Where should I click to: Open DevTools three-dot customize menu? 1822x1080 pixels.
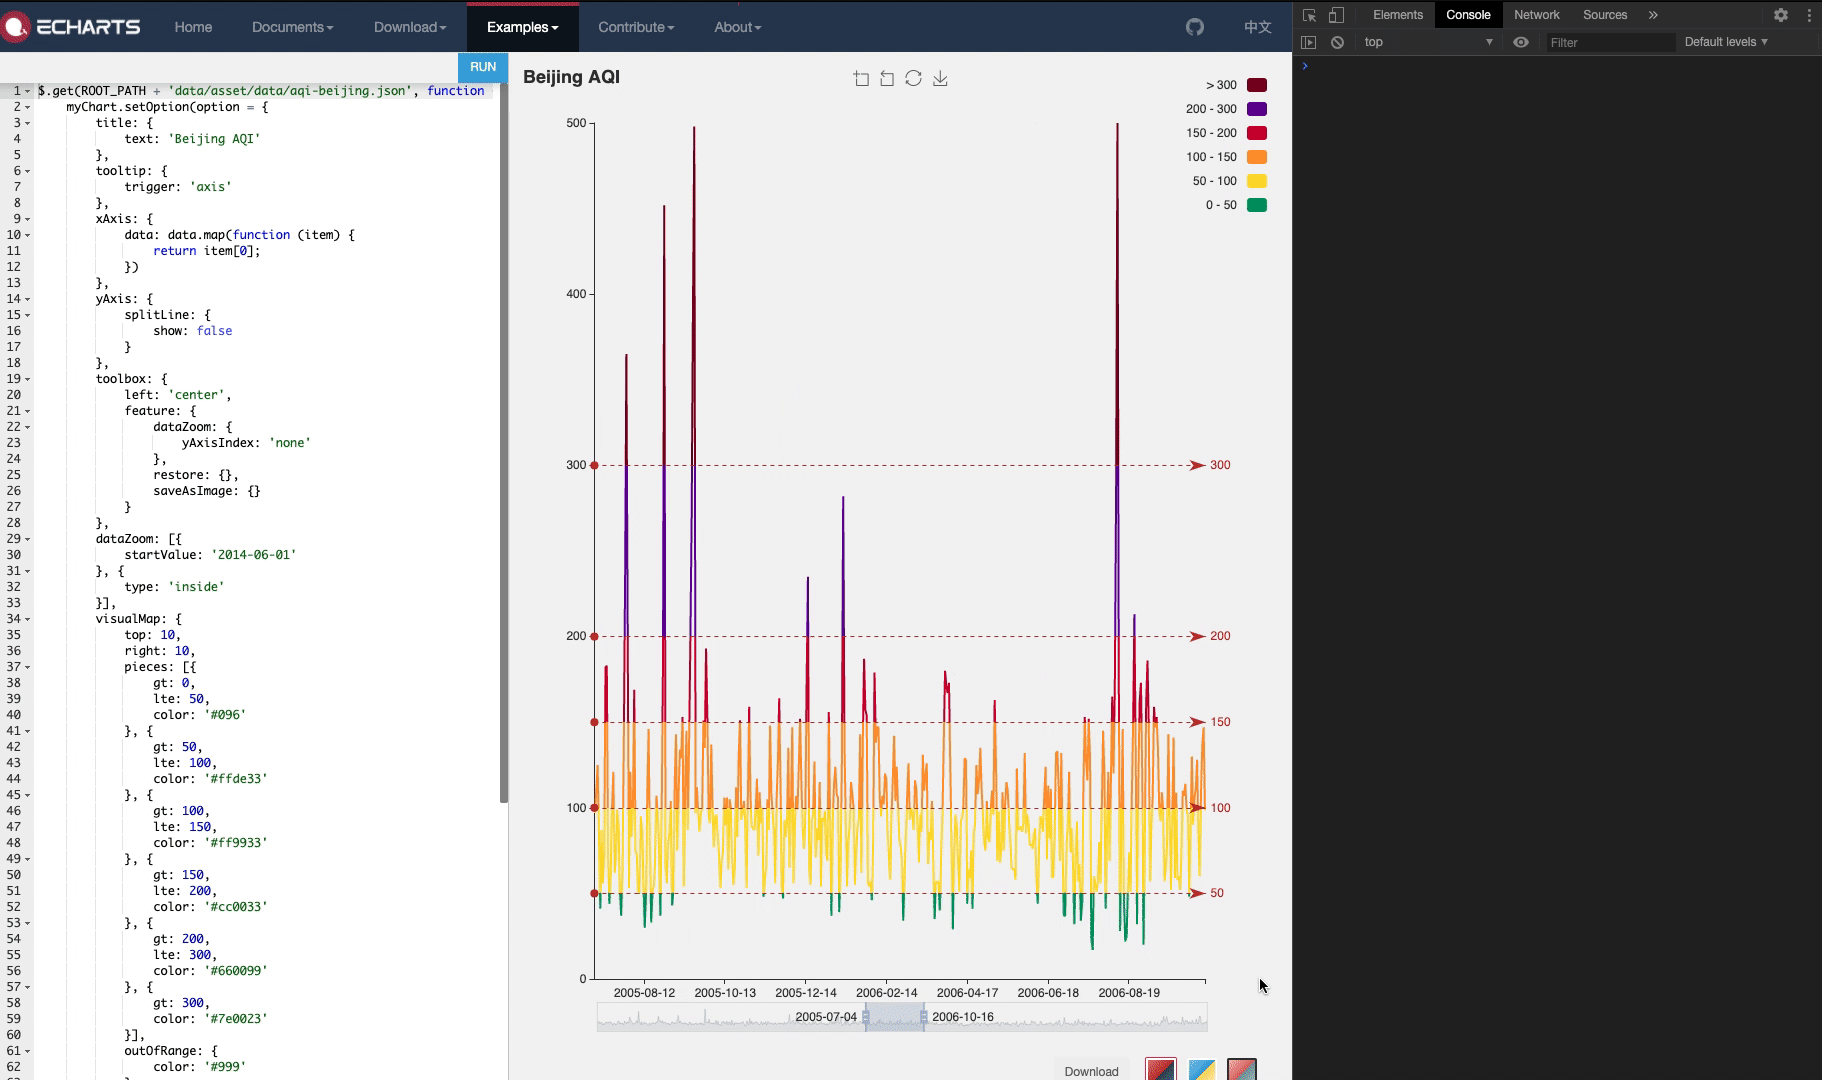pyautogui.click(x=1808, y=15)
